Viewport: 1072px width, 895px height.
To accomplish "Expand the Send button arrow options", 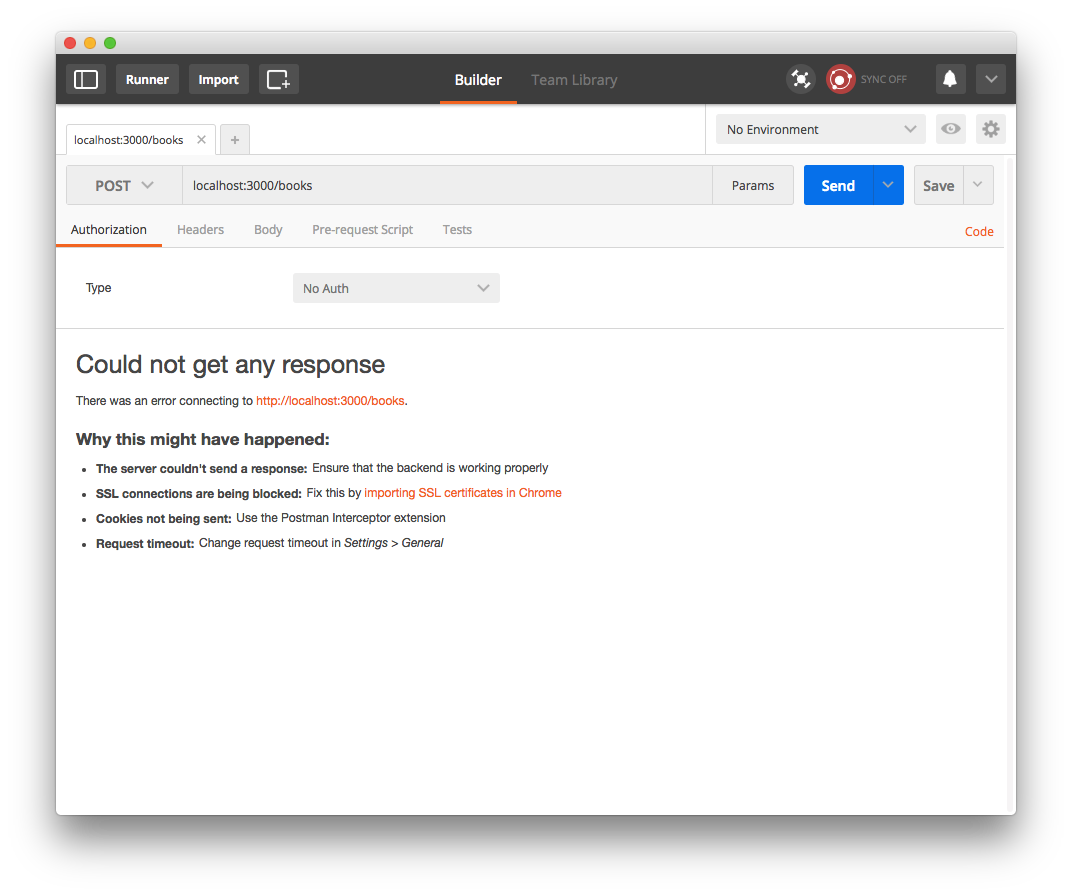I will pyautogui.click(x=888, y=185).
